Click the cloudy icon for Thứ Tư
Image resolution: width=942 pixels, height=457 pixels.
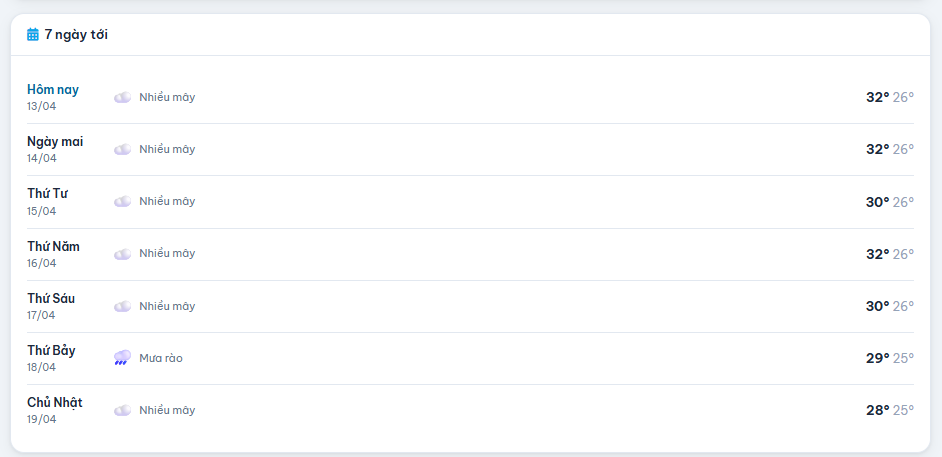click(122, 201)
